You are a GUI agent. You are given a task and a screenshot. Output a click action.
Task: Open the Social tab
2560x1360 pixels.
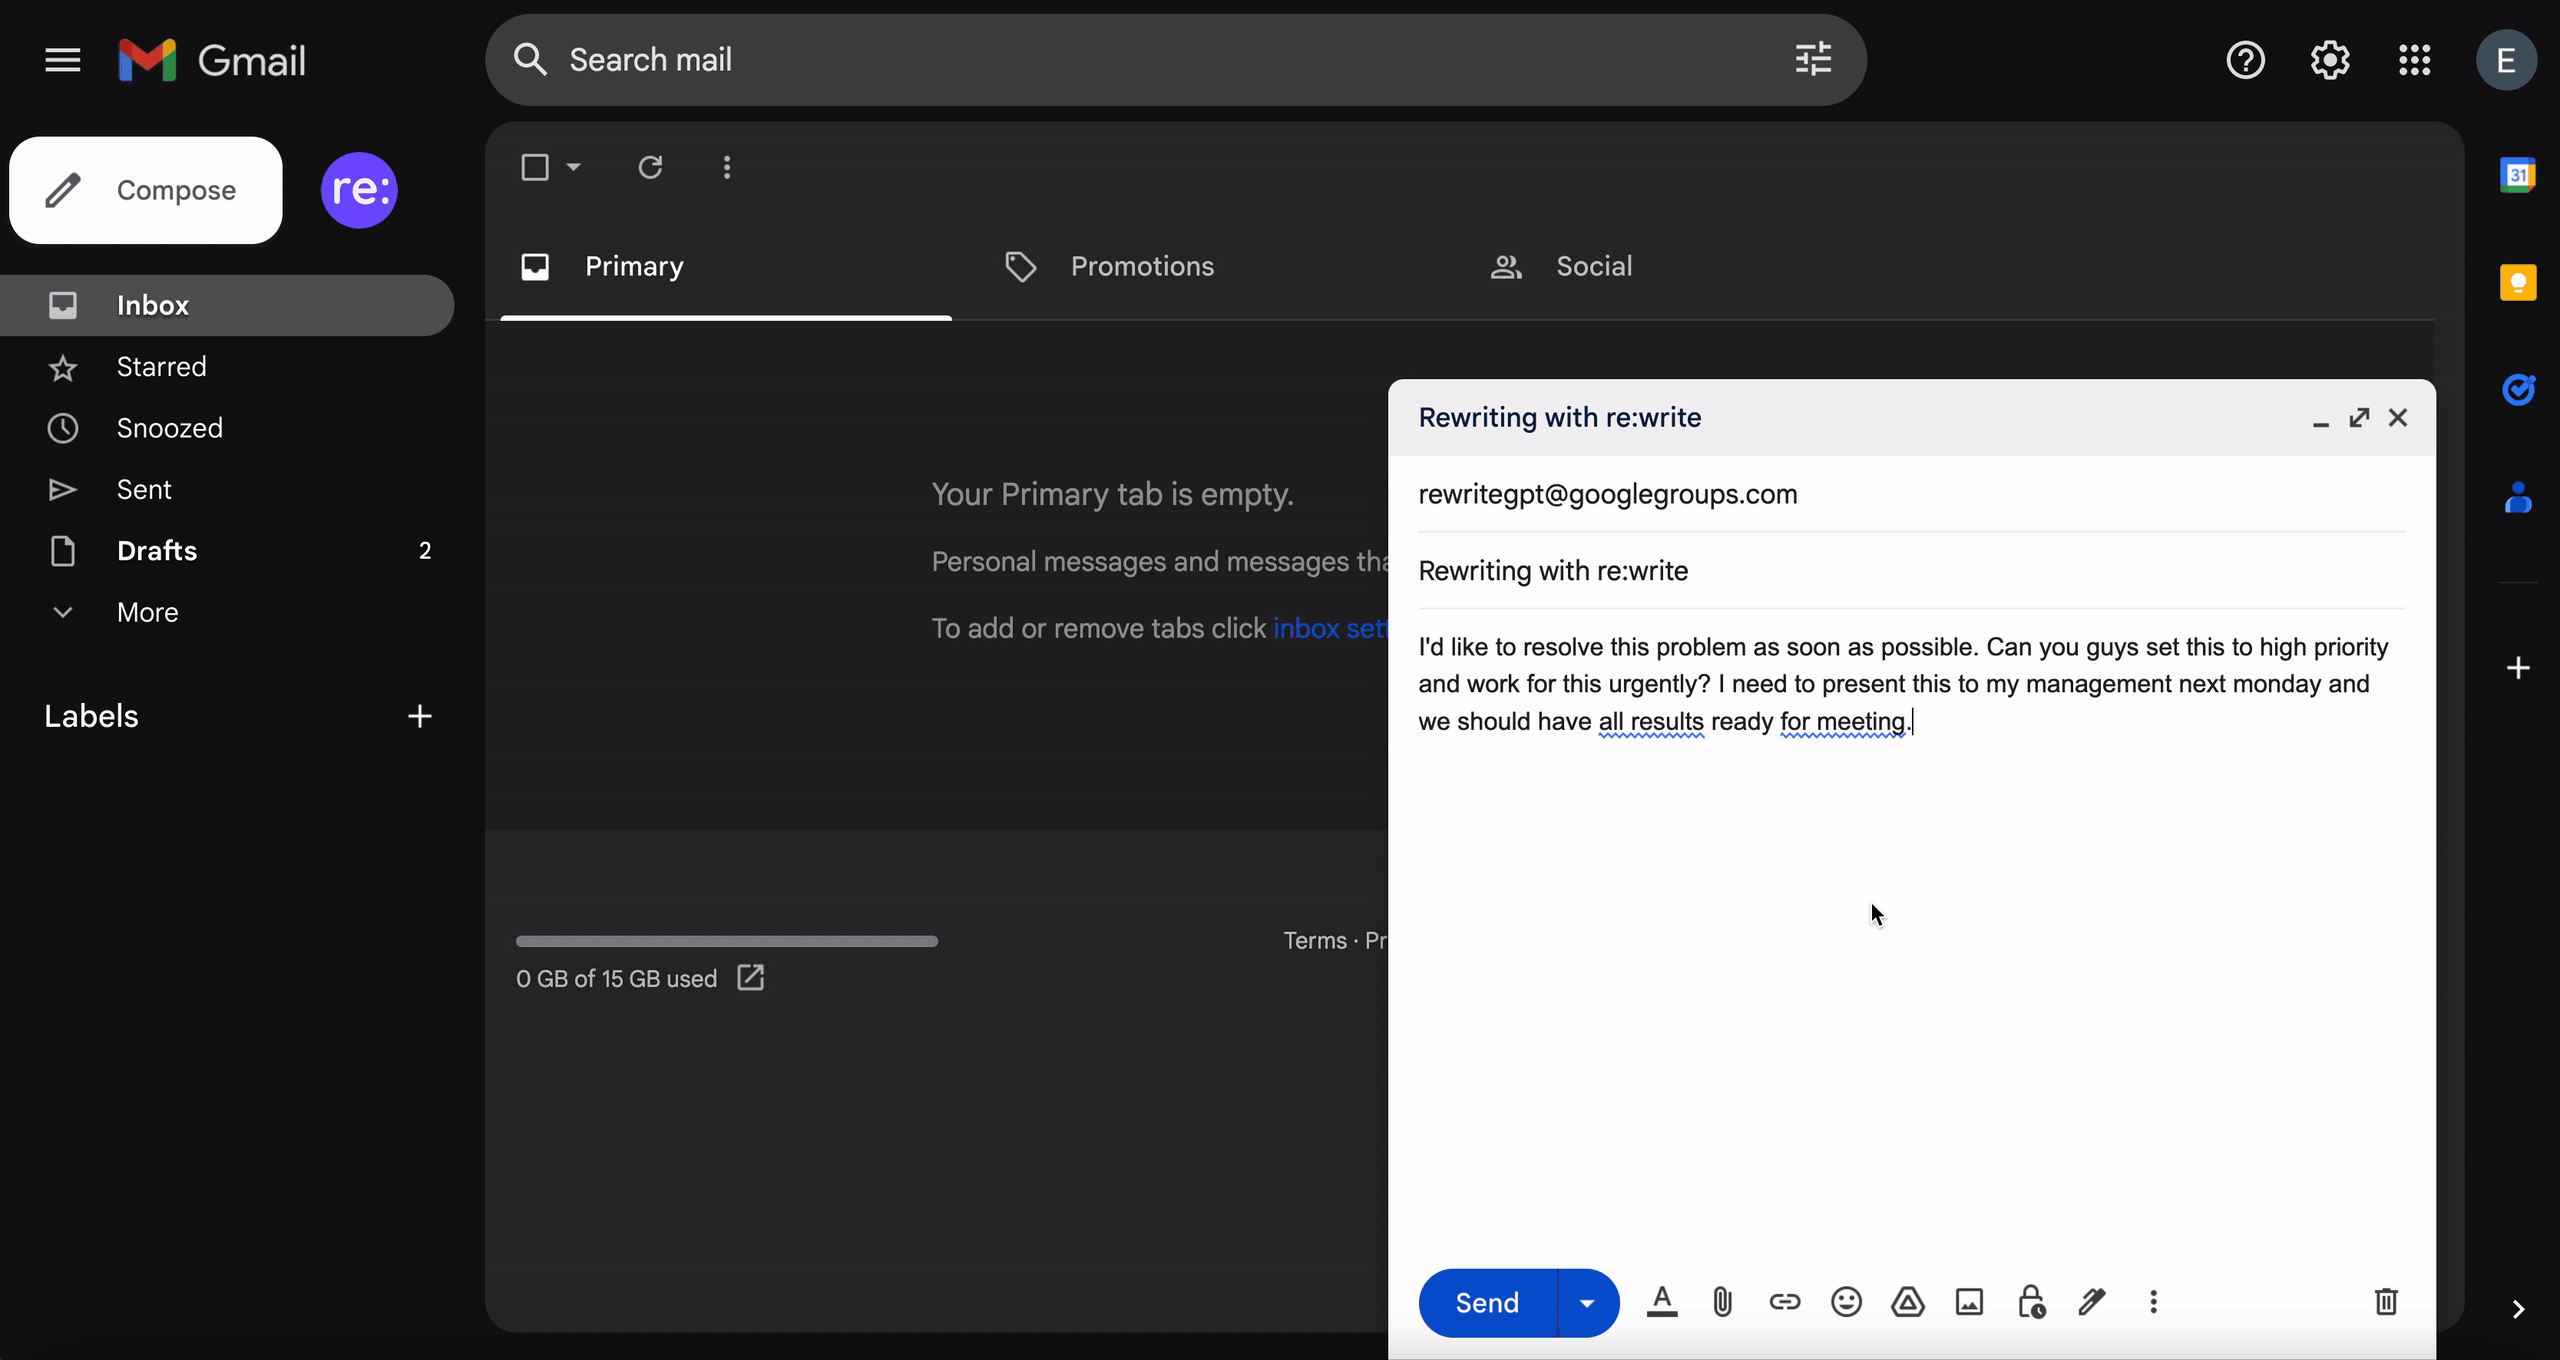[1593, 266]
